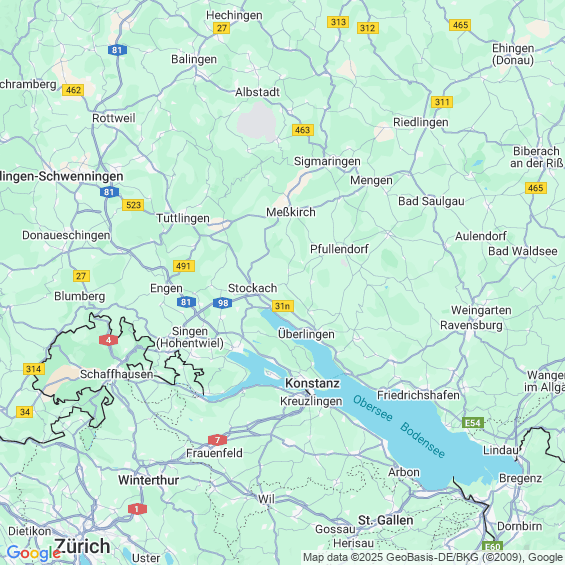
Task: Click the St. Gallen city label
Action: [x=386, y=520]
